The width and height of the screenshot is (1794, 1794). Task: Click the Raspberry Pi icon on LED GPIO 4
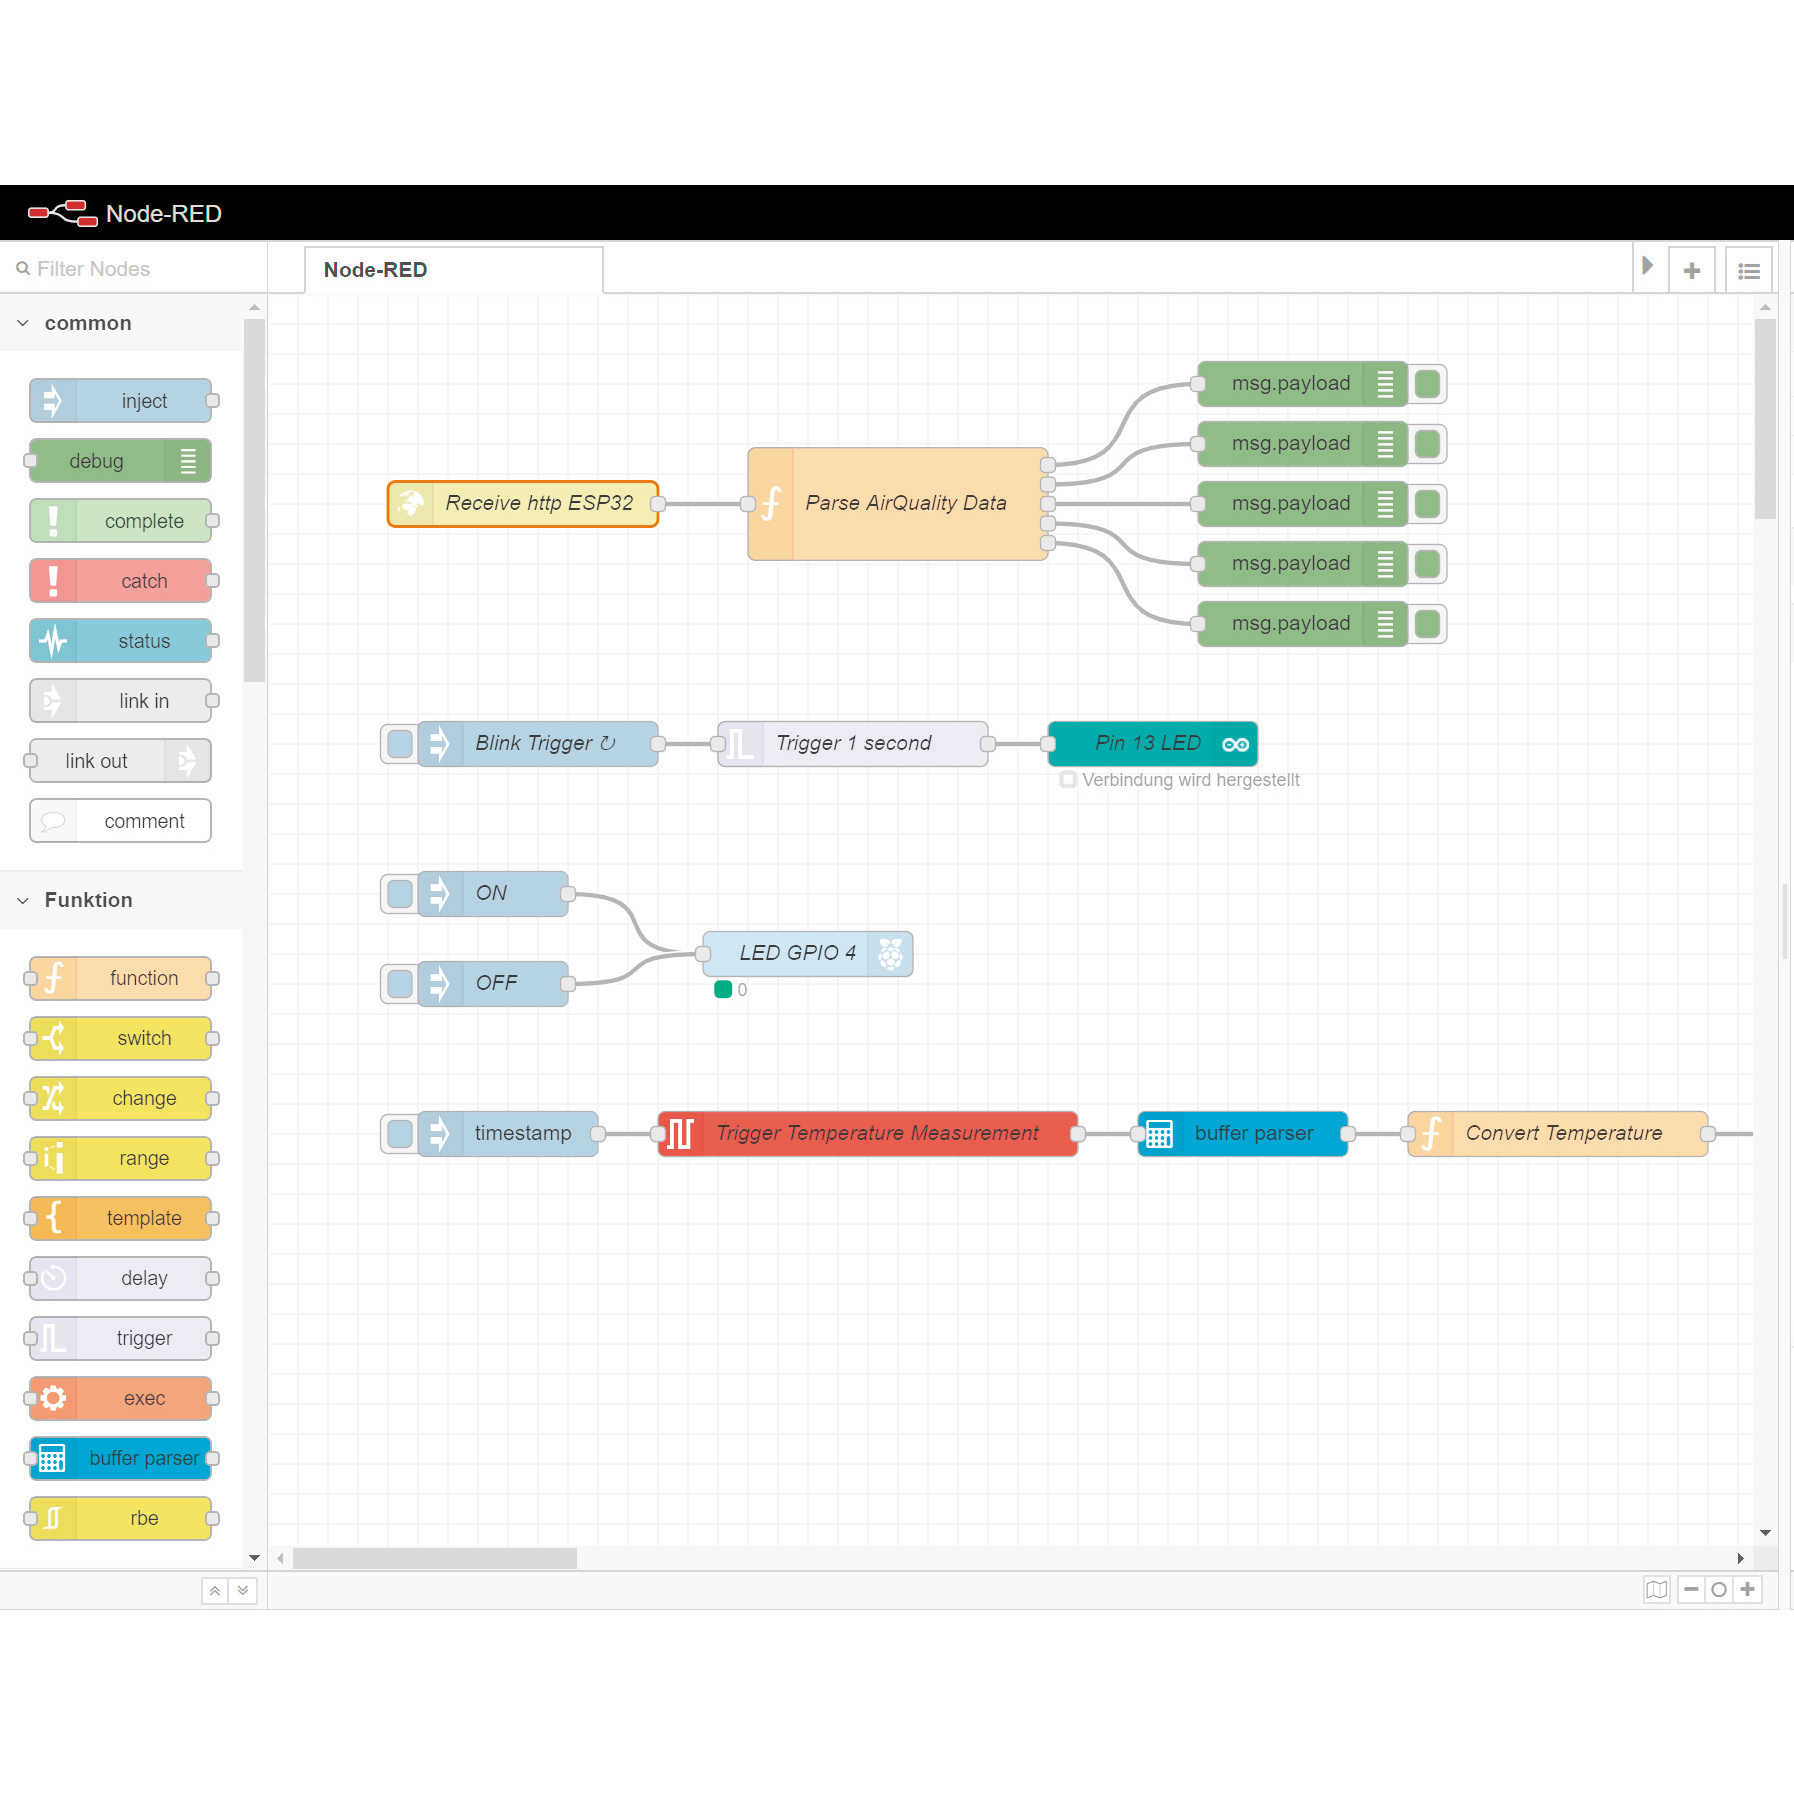890,954
